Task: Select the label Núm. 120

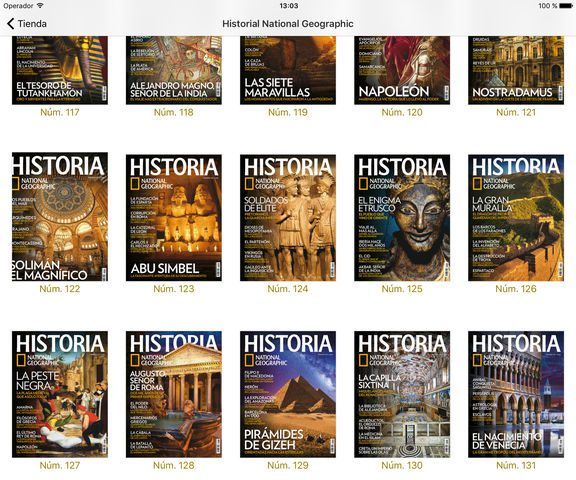Action: tap(402, 112)
